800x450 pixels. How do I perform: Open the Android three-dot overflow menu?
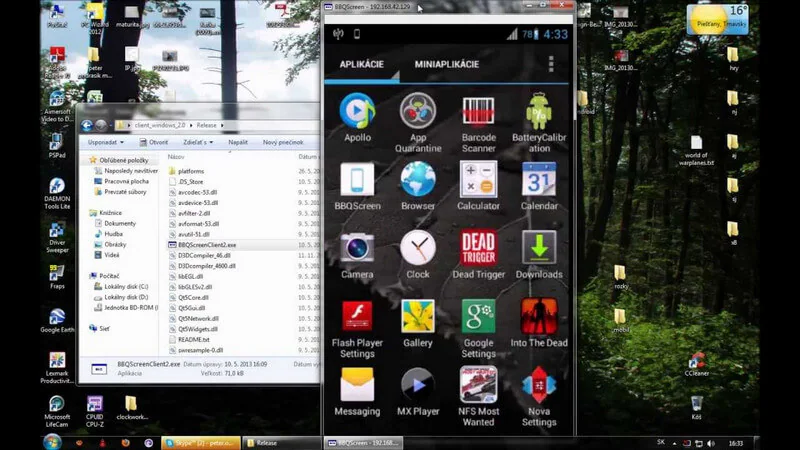pos(551,64)
